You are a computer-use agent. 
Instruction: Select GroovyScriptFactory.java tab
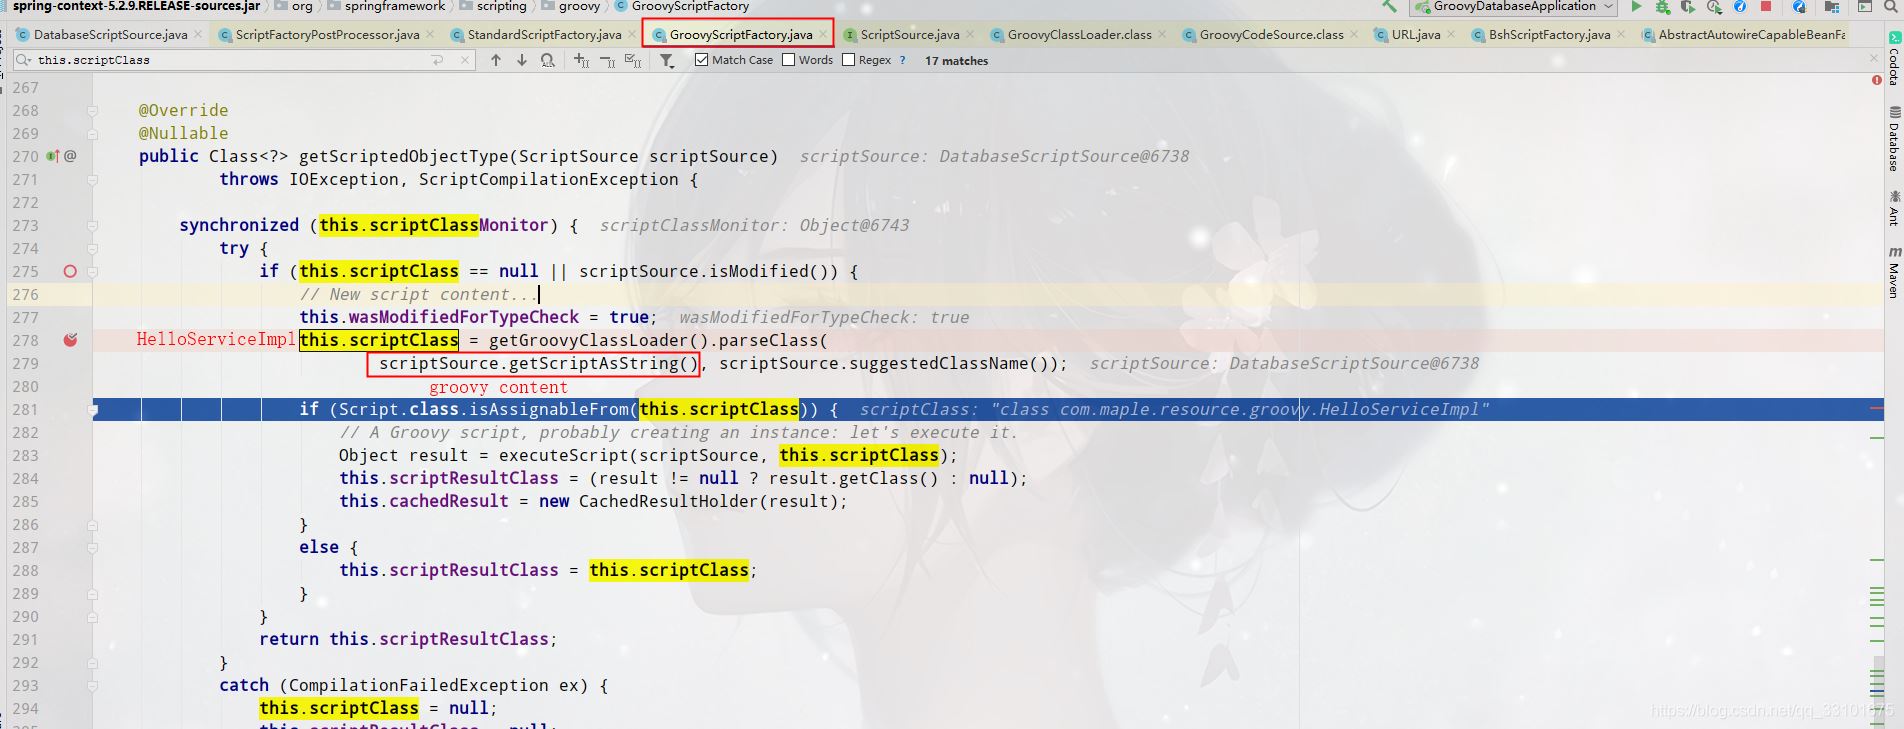click(x=738, y=34)
